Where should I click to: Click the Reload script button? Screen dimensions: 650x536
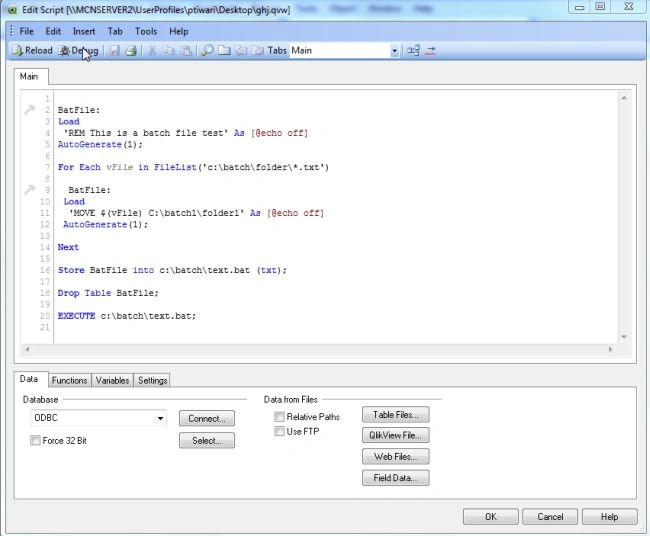(x=32, y=51)
